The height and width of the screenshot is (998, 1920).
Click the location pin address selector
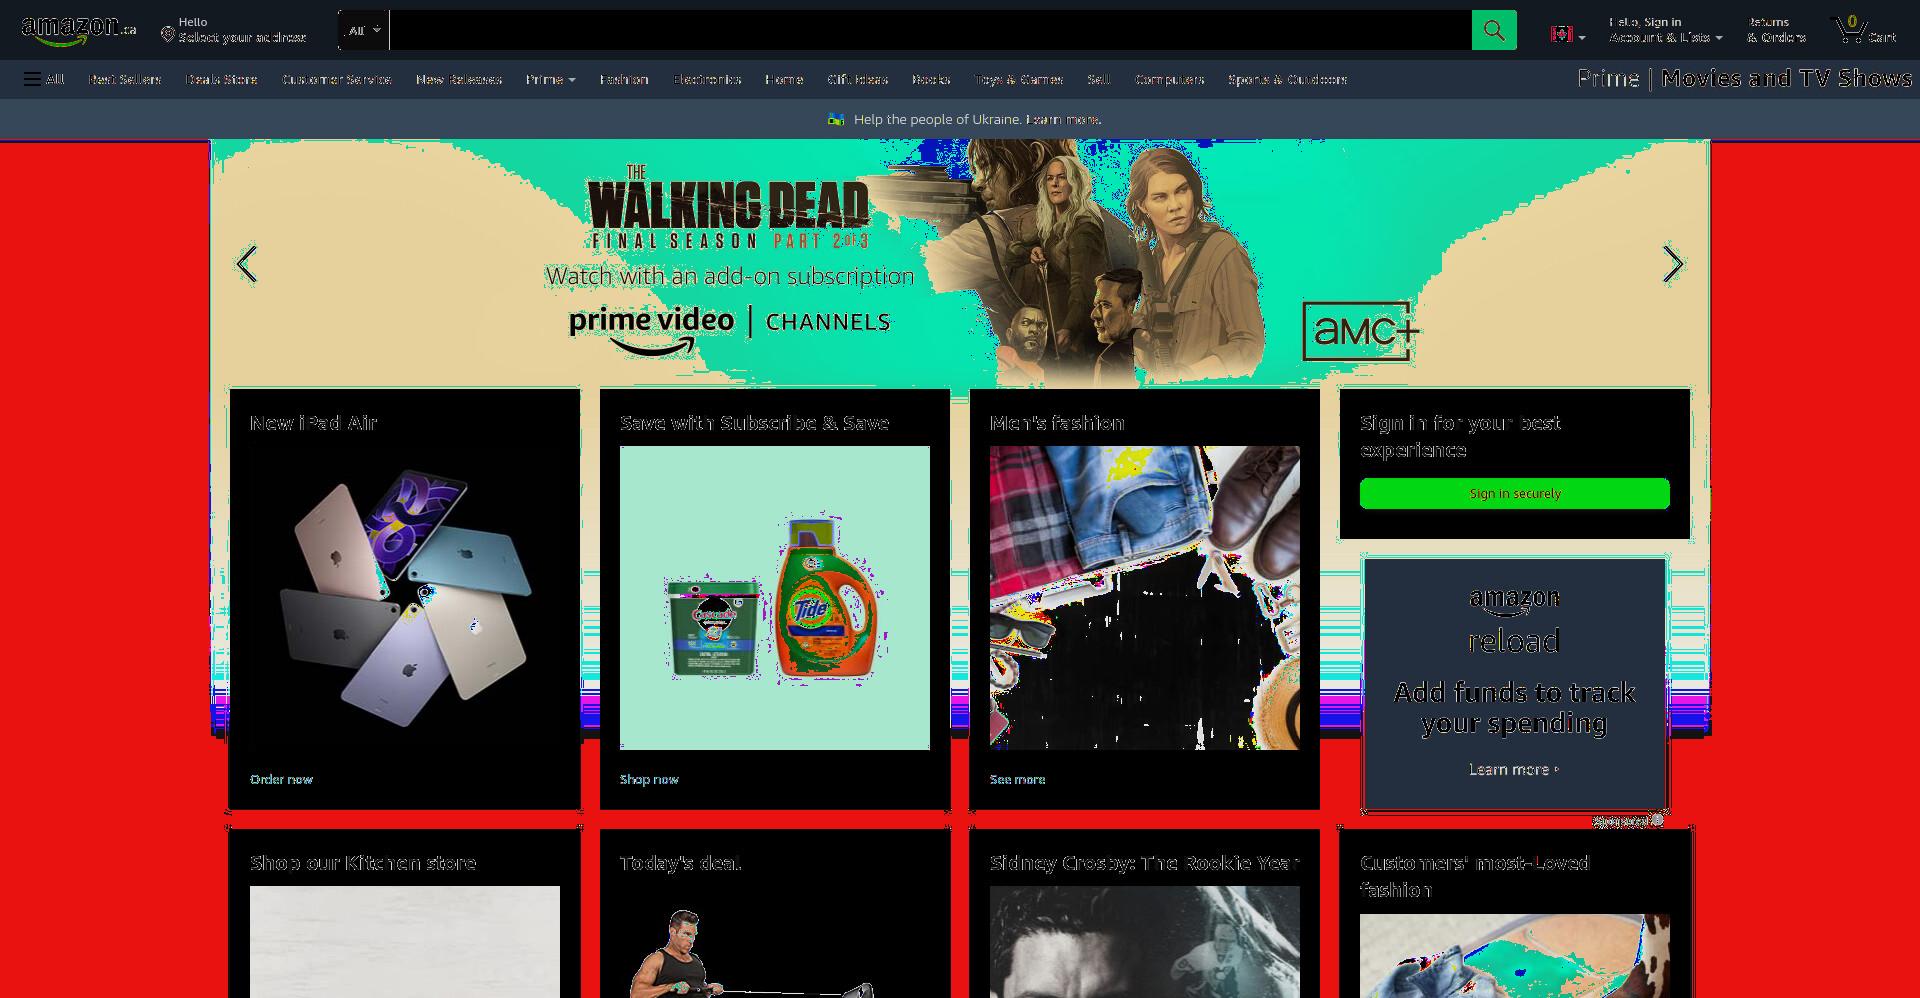coord(234,30)
